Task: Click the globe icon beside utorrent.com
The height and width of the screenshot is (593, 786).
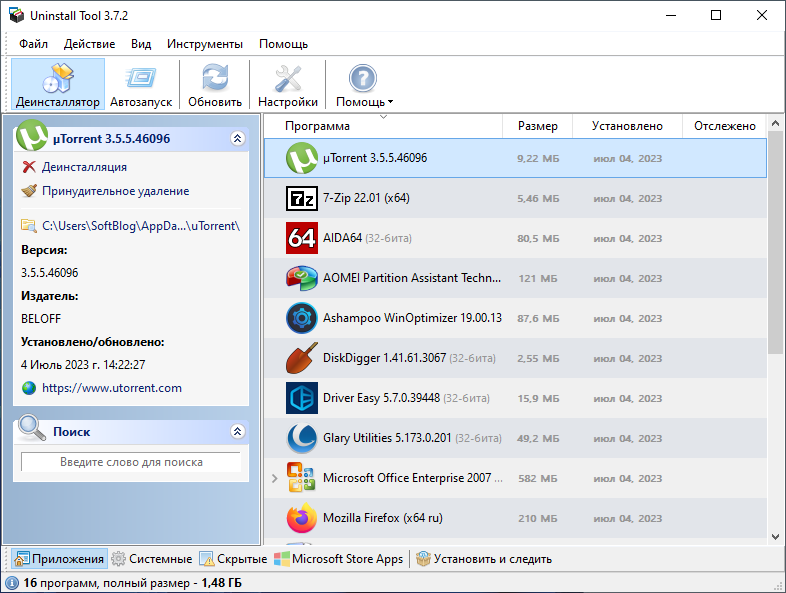Action: pyautogui.click(x=29, y=388)
